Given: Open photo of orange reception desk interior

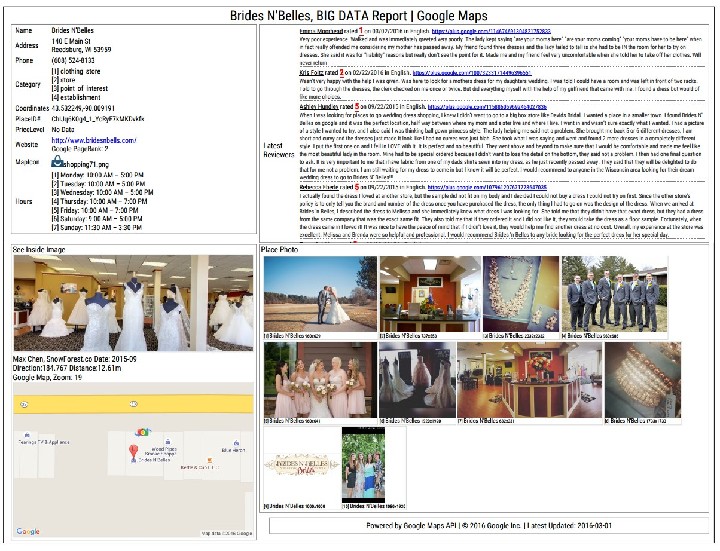Looking at the screenshot, I should [430, 294].
